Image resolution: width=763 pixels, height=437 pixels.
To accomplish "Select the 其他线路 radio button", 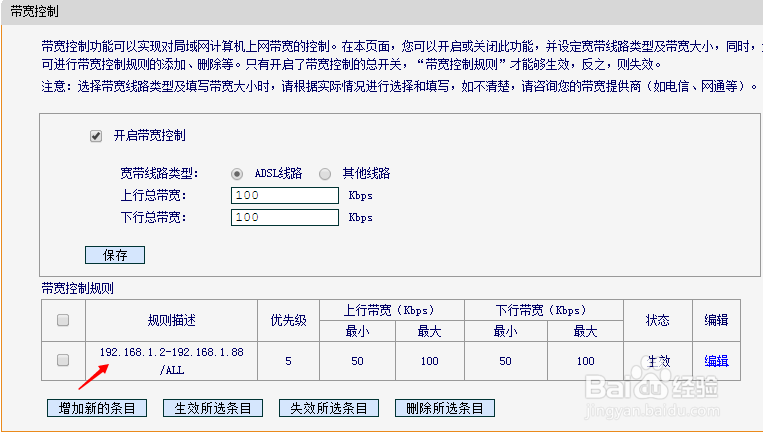I will click(x=325, y=174).
